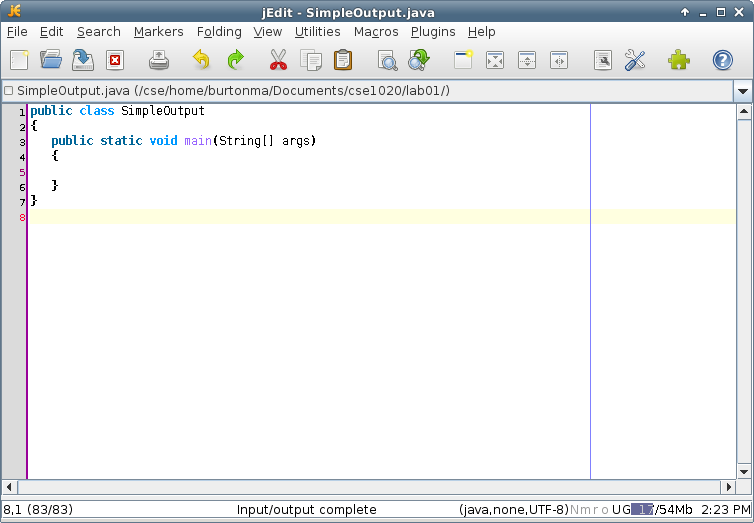Screen dimensions: 754x523
Task: Toggle the 'o' overwrite status indicator
Action: 604,510
